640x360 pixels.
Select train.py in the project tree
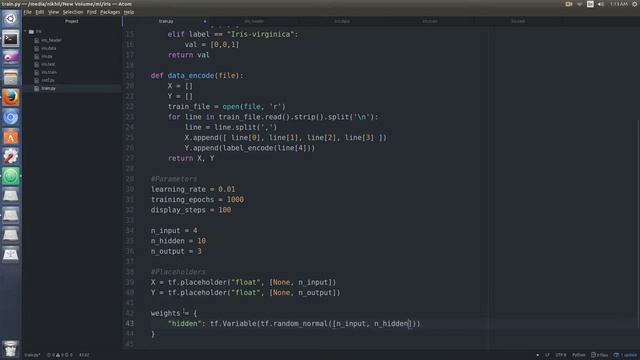coord(48,88)
